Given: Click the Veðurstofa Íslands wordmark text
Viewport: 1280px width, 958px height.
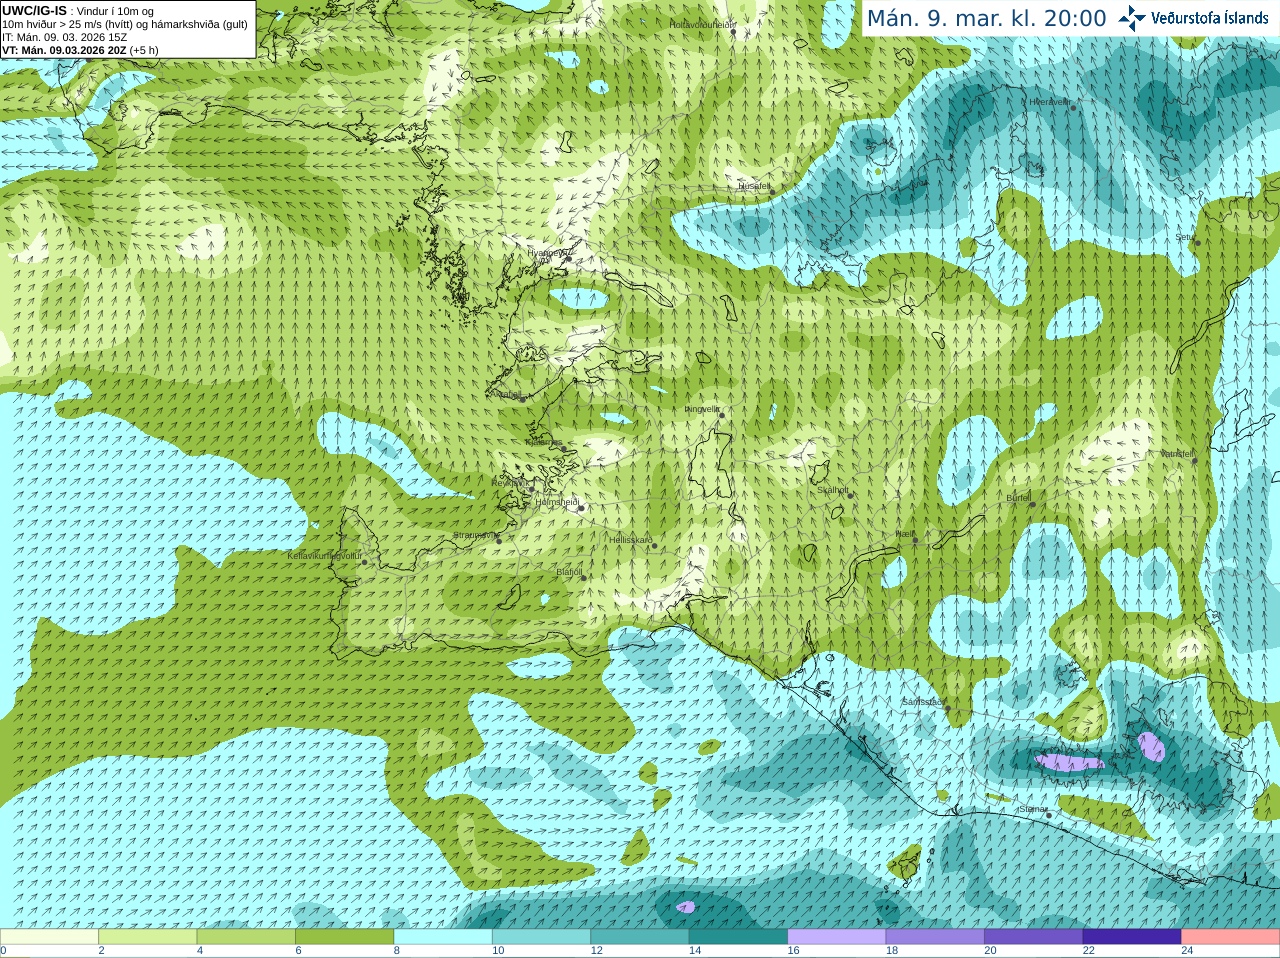Looking at the screenshot, I should pos(1209,17).
